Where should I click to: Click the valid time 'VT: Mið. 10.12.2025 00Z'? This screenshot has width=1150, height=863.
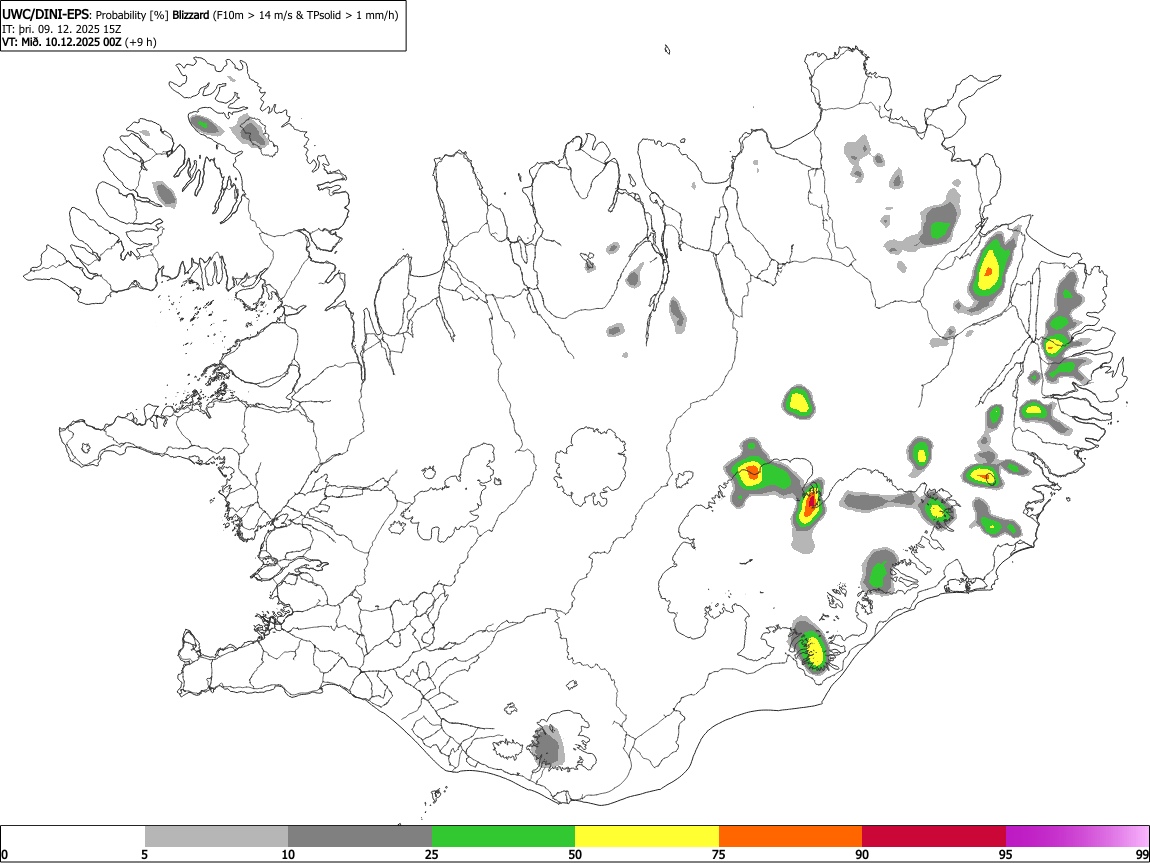coord(62,42)
